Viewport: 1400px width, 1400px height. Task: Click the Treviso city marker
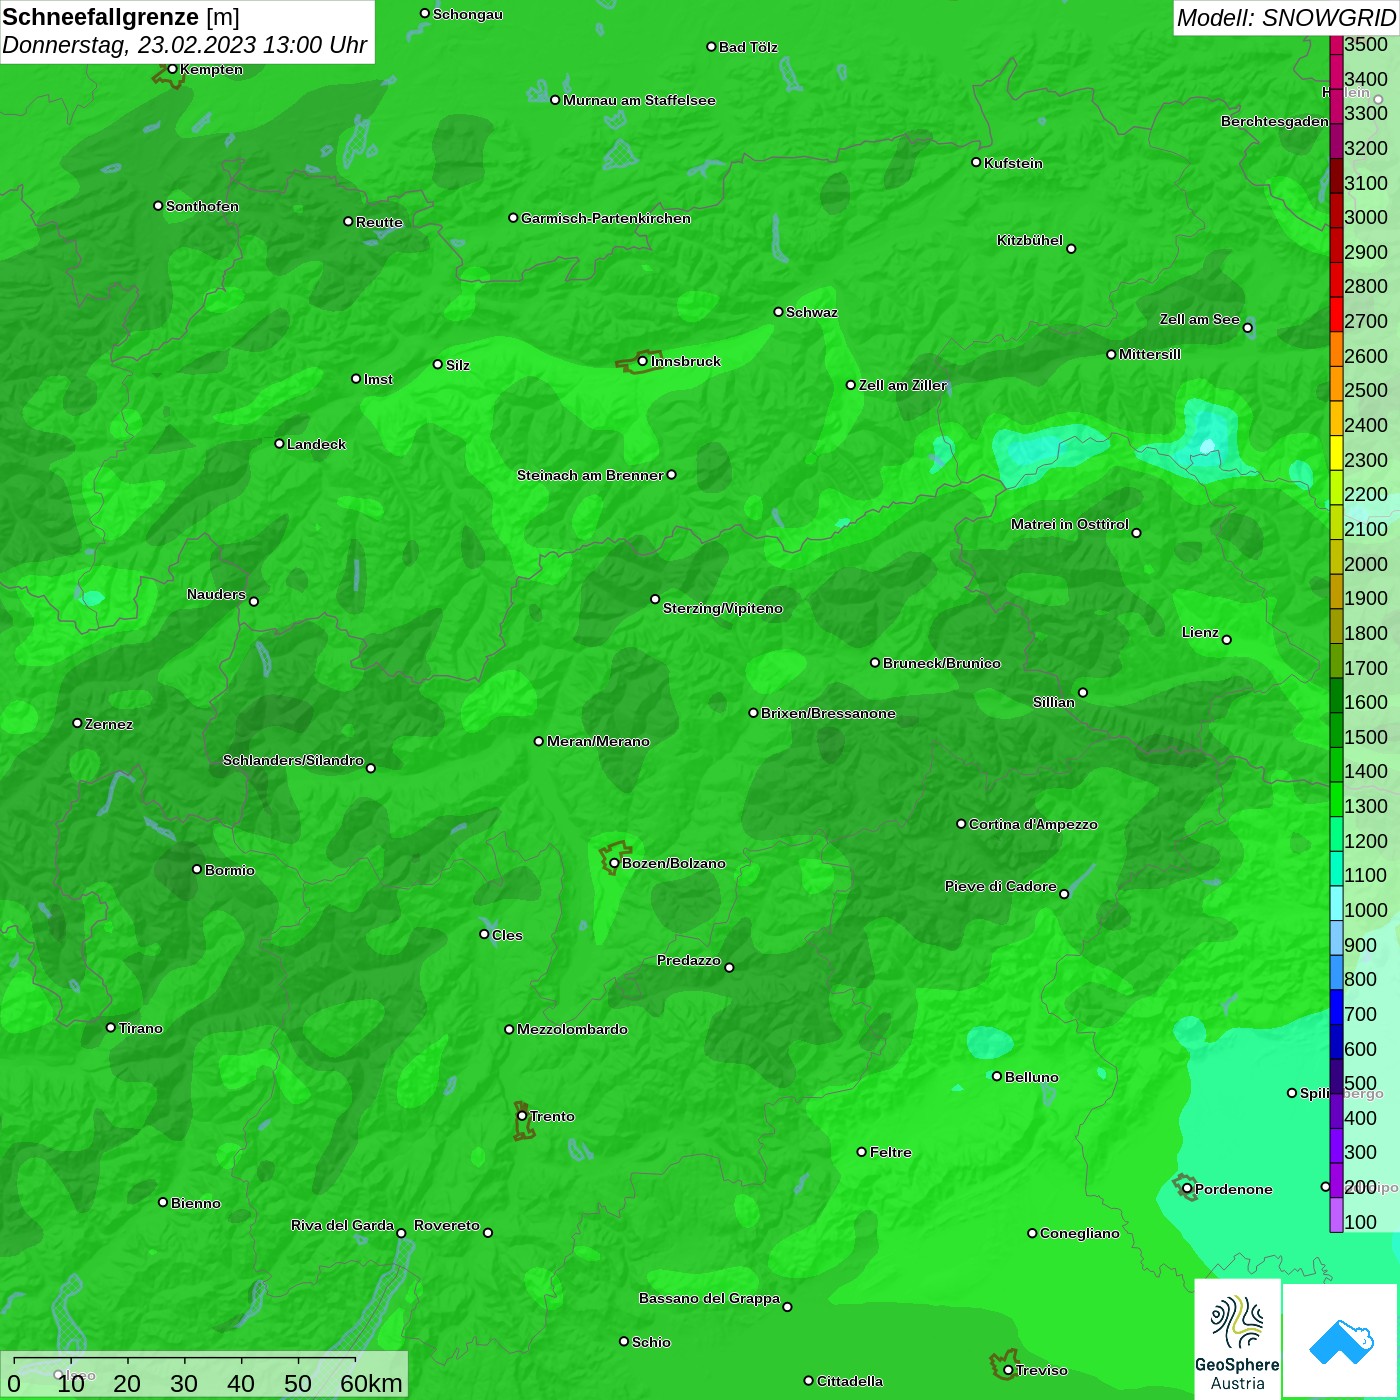pyautogui.click(x=1008, y=1370)
